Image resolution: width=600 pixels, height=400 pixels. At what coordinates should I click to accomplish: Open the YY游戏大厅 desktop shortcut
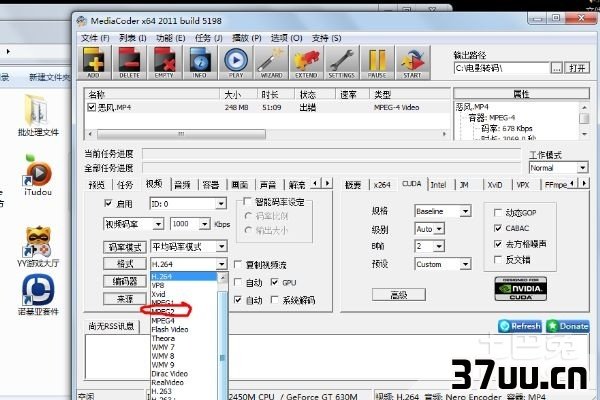(x=38, y=246)
